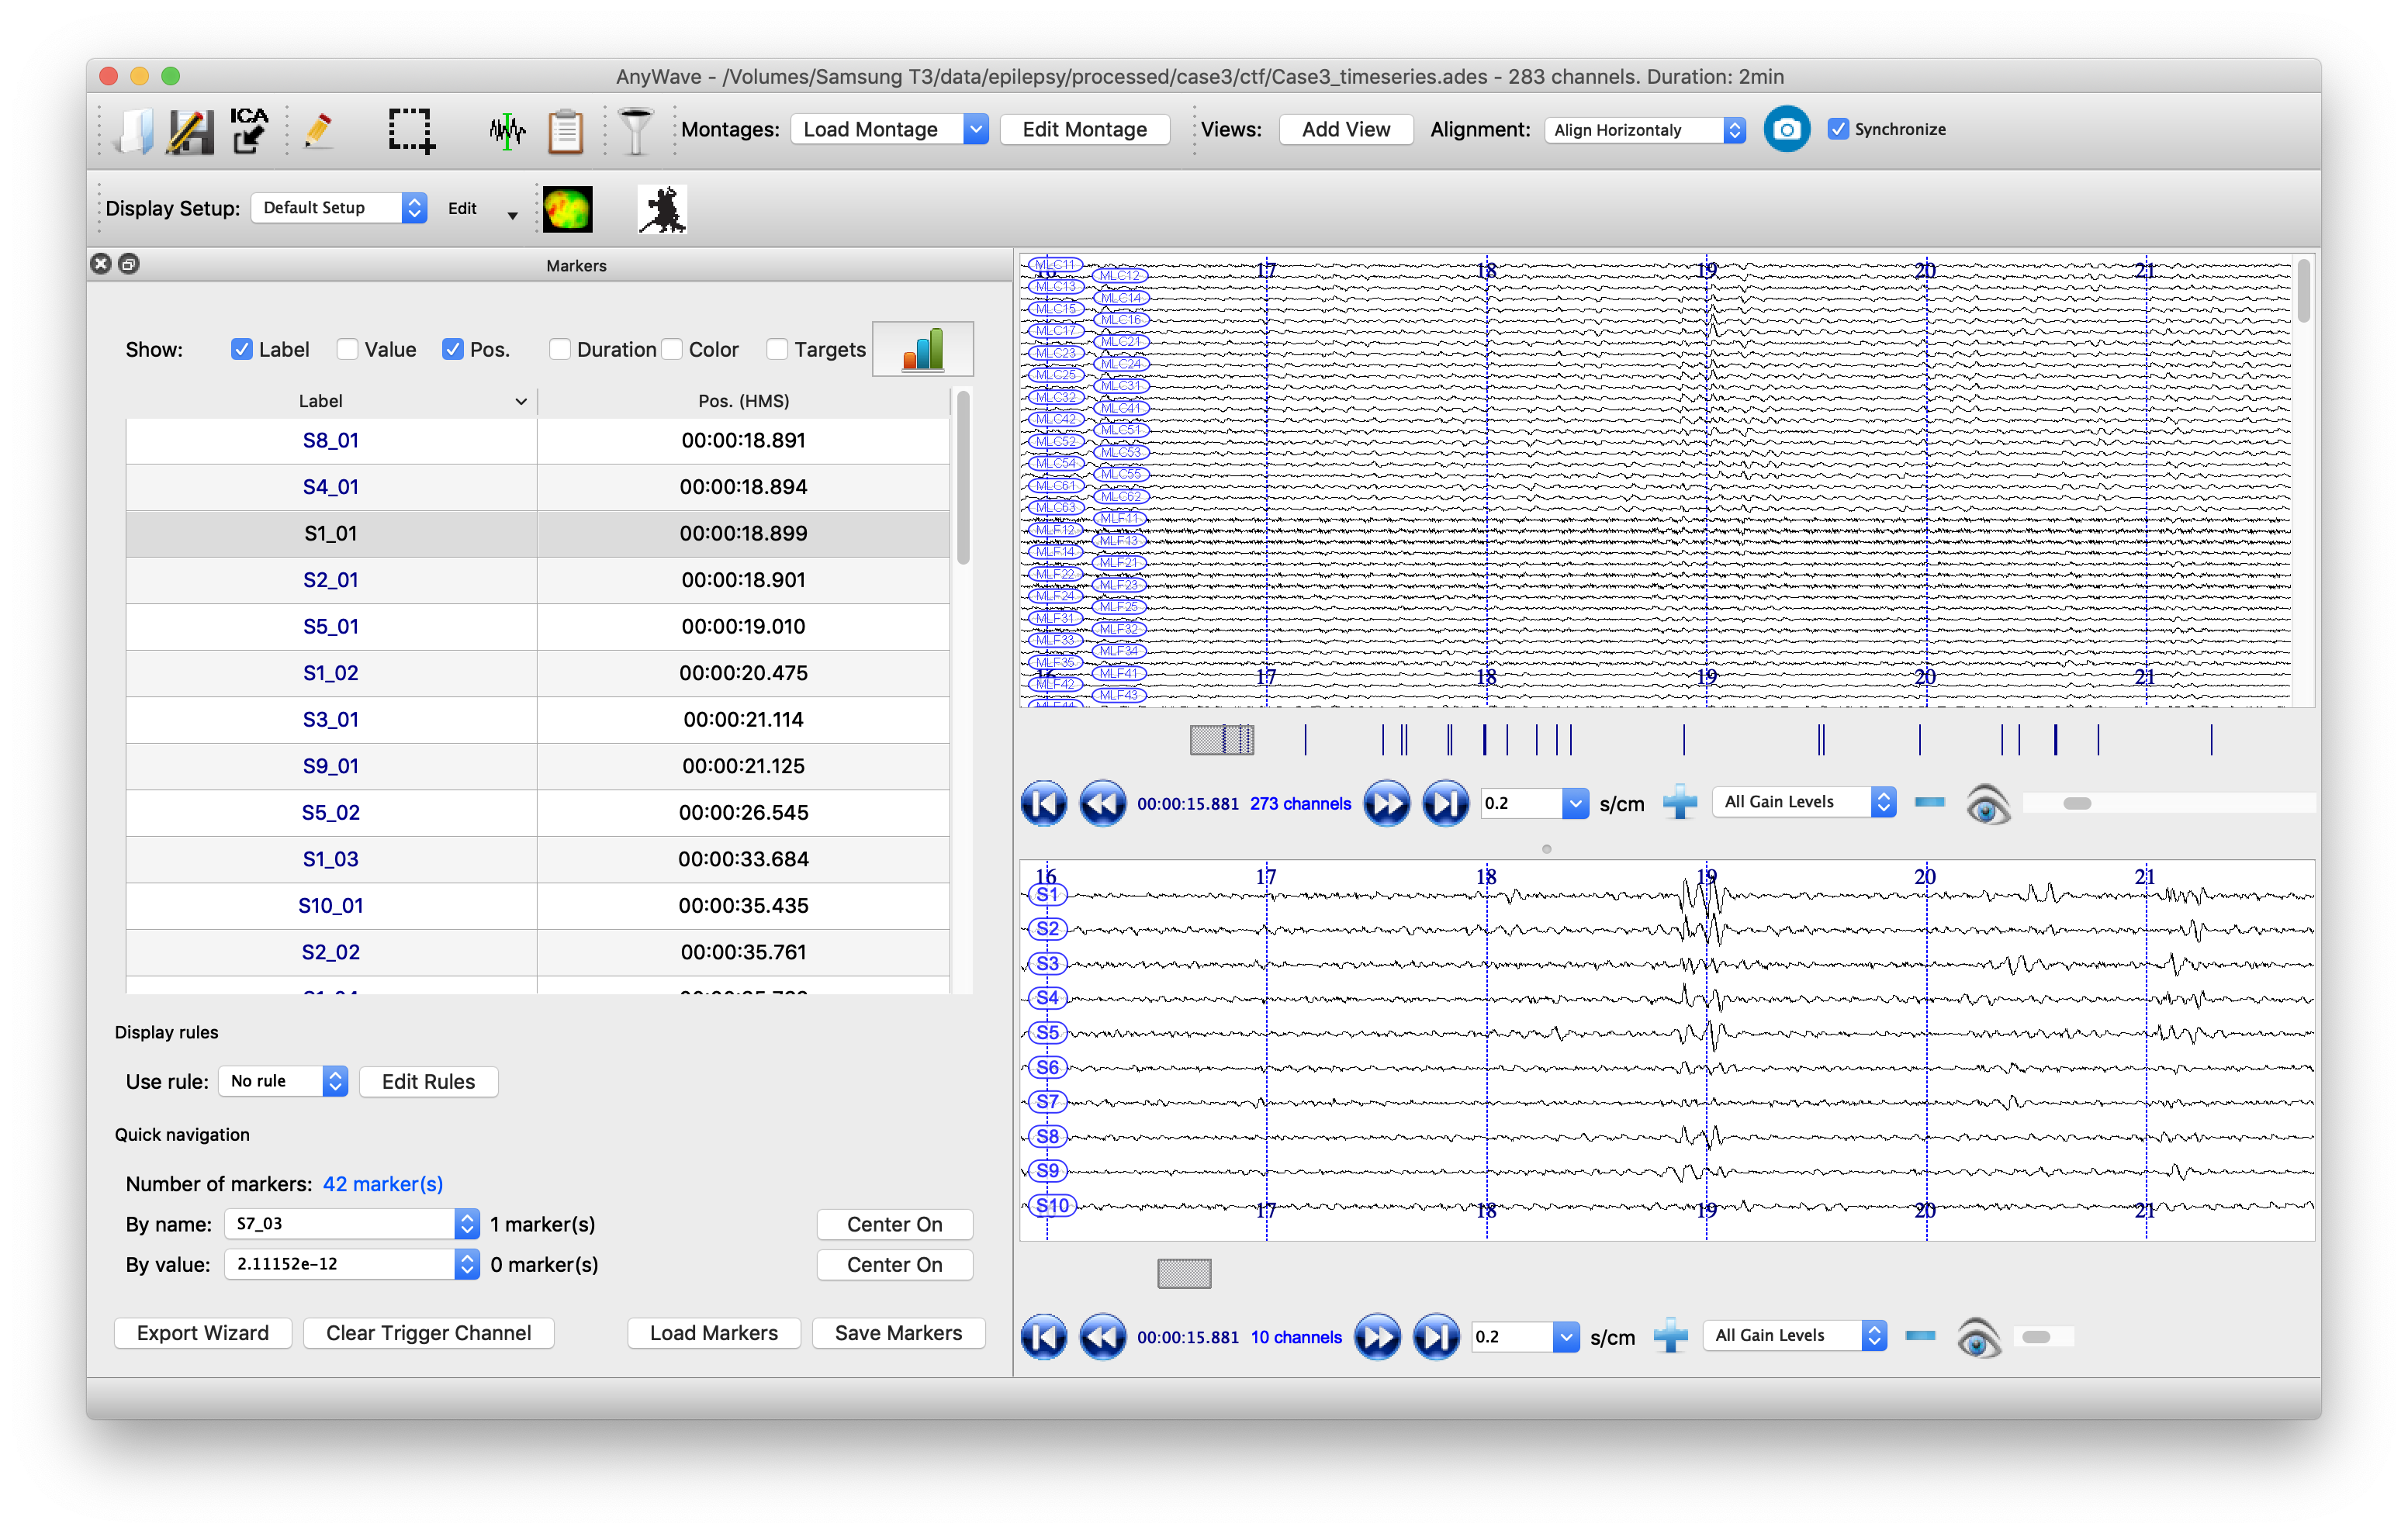Click the pencil marker tool icon

tap(318, 130)
